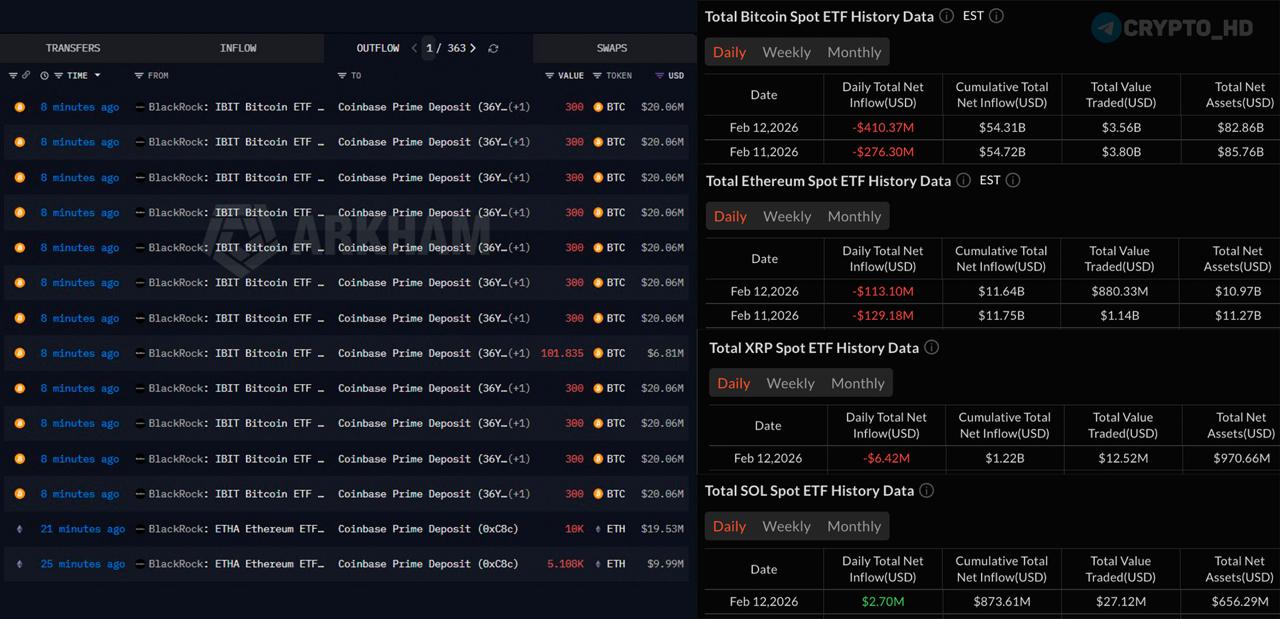Screen dimensions: 1280x619
Task: Click the $970.66M XRP total net assets
Action: click(1240, 459)
